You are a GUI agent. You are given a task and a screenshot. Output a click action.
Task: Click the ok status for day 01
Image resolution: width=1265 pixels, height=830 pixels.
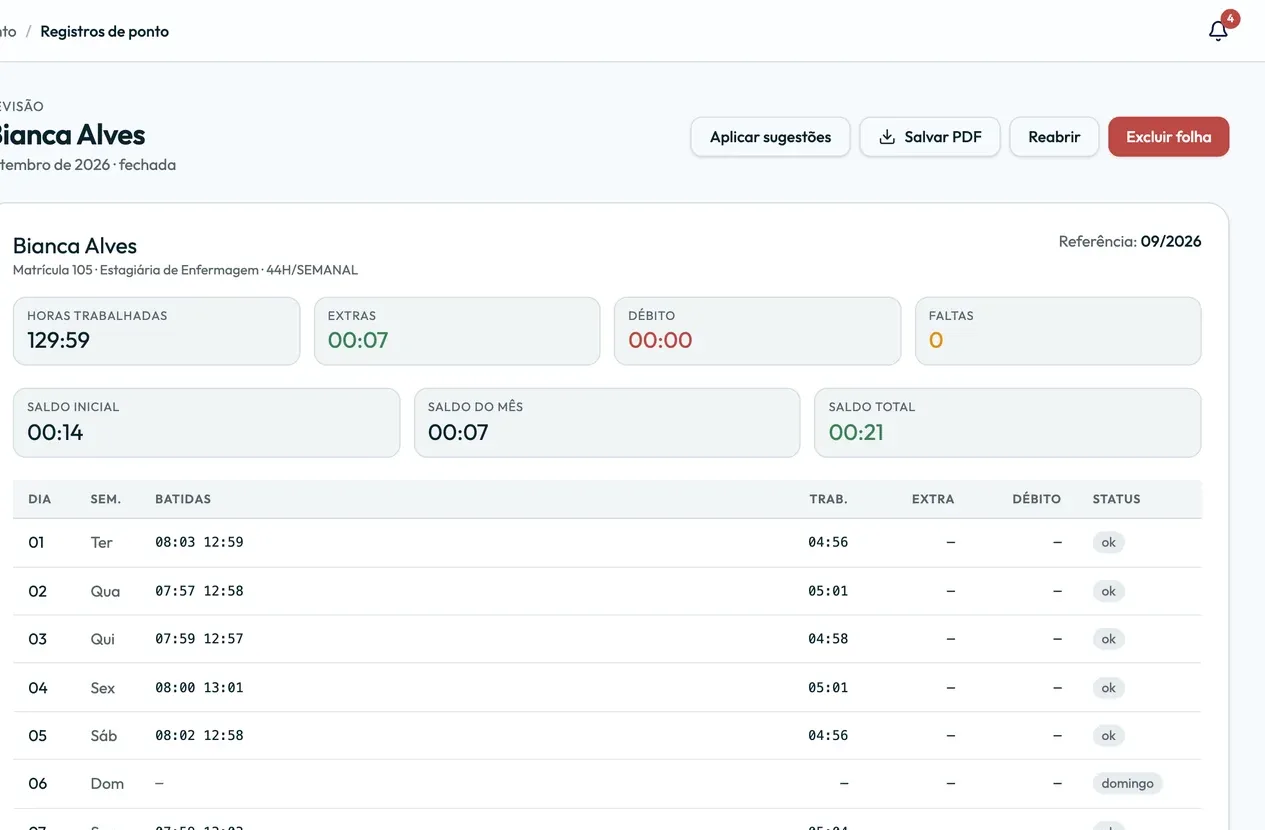(x=1108, y=542)
